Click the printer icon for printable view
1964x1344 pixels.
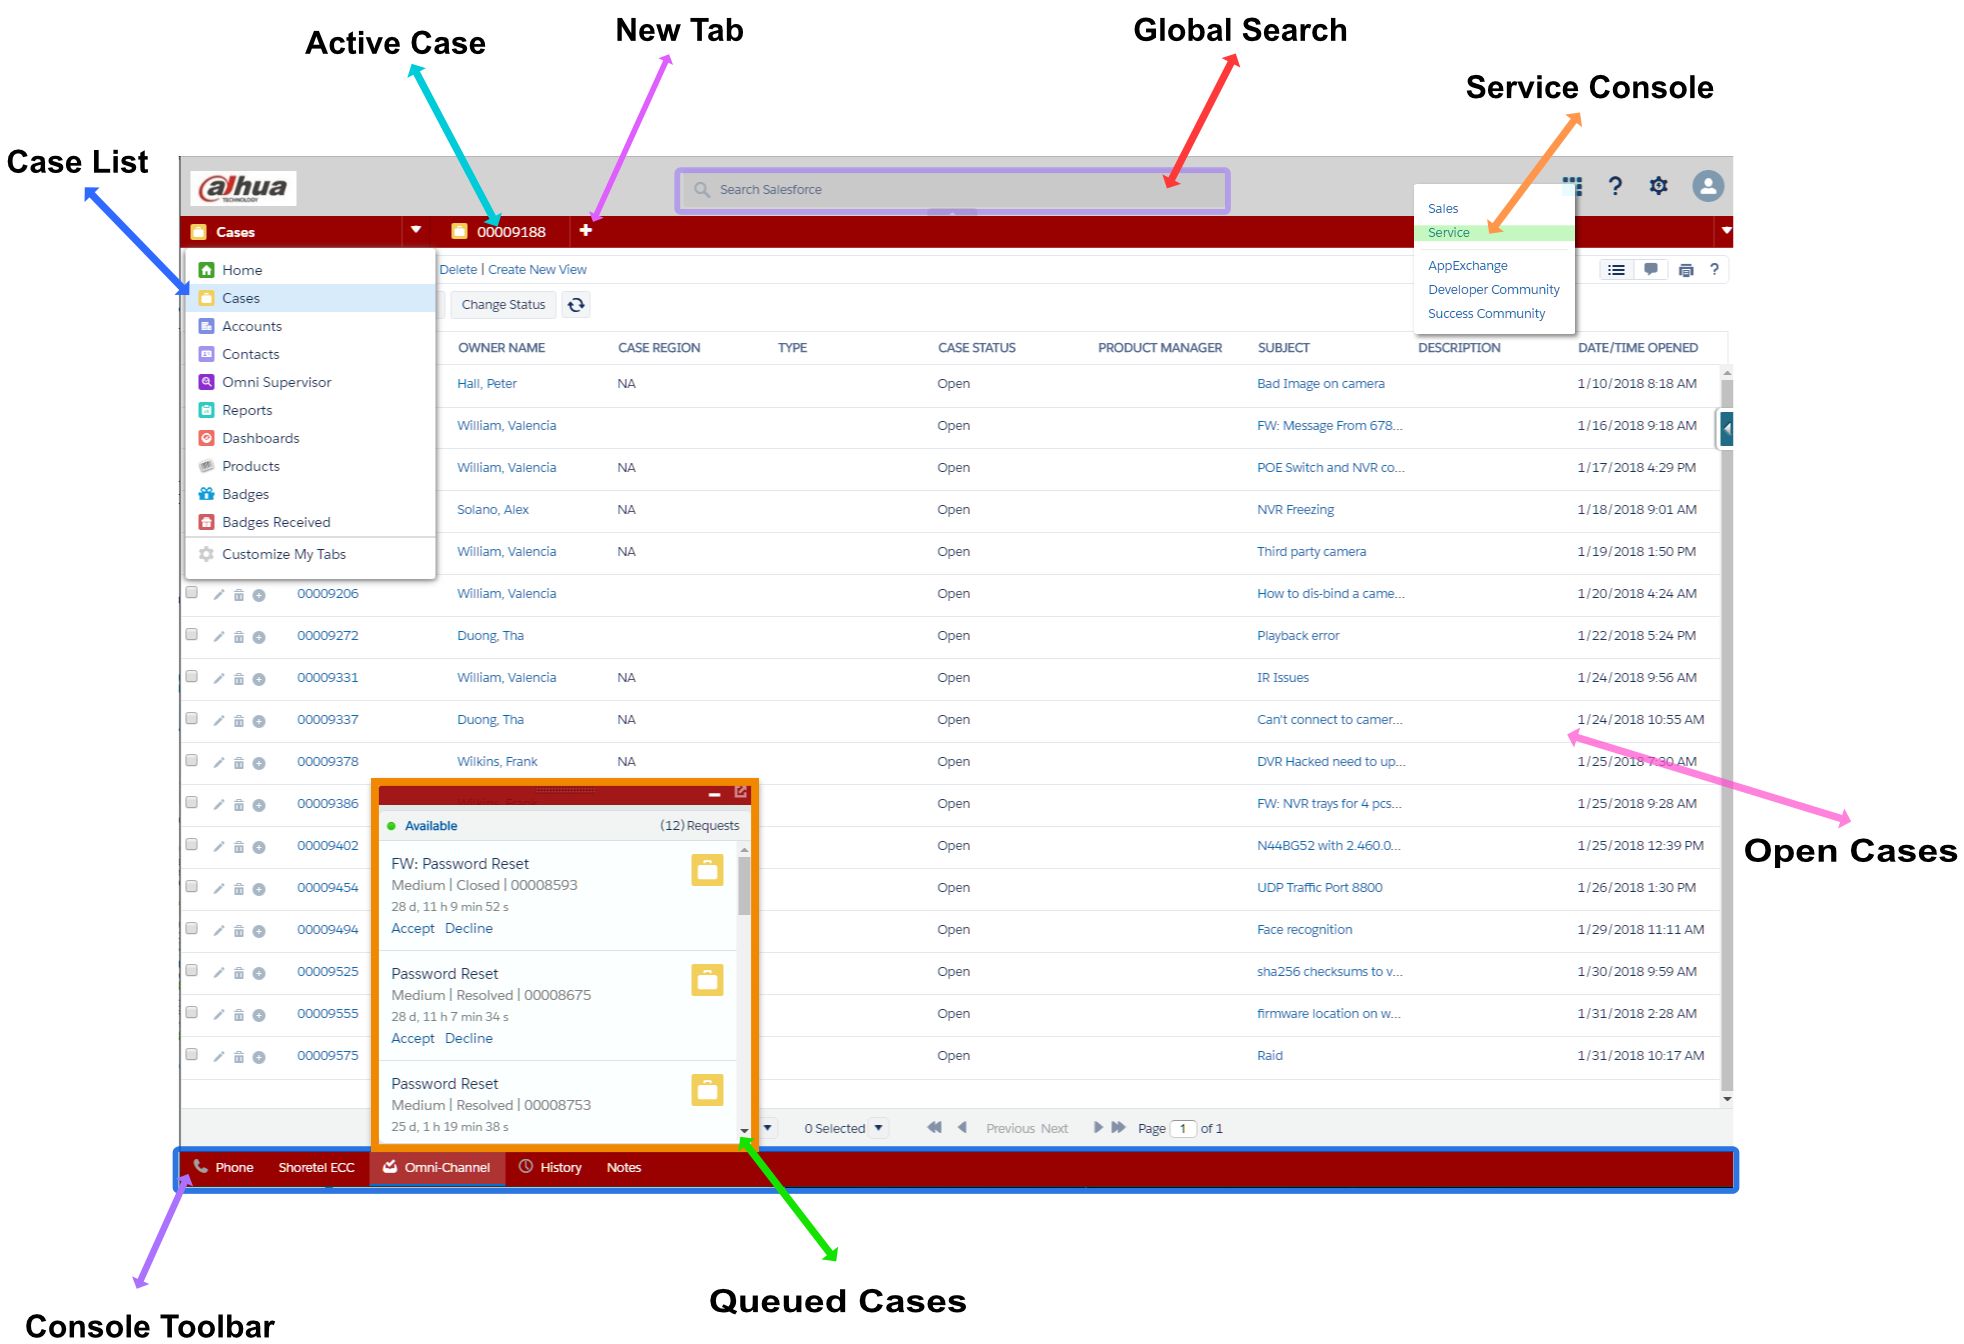[x=1686, y=270]
